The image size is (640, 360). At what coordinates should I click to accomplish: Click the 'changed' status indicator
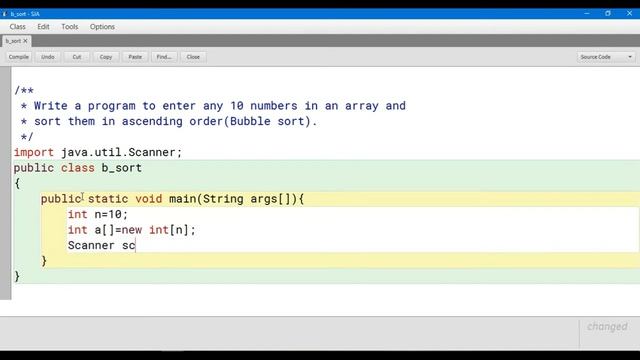coord(607,327)
